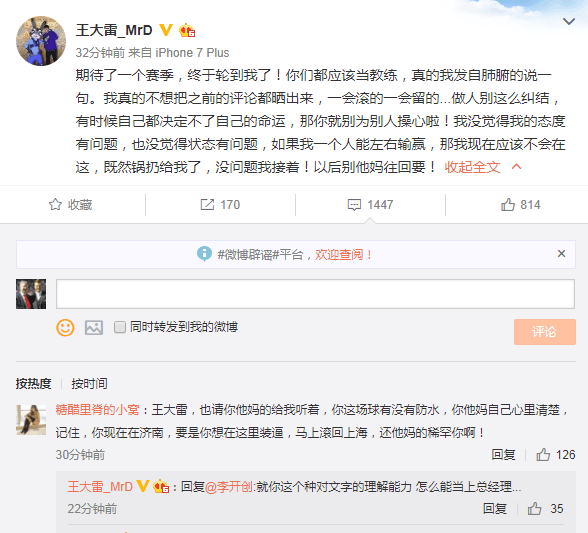The height and width of the screenshot is (533, 588).
Task: Click the blue info icon in the notice bar
Action: [x=204, y=254]
